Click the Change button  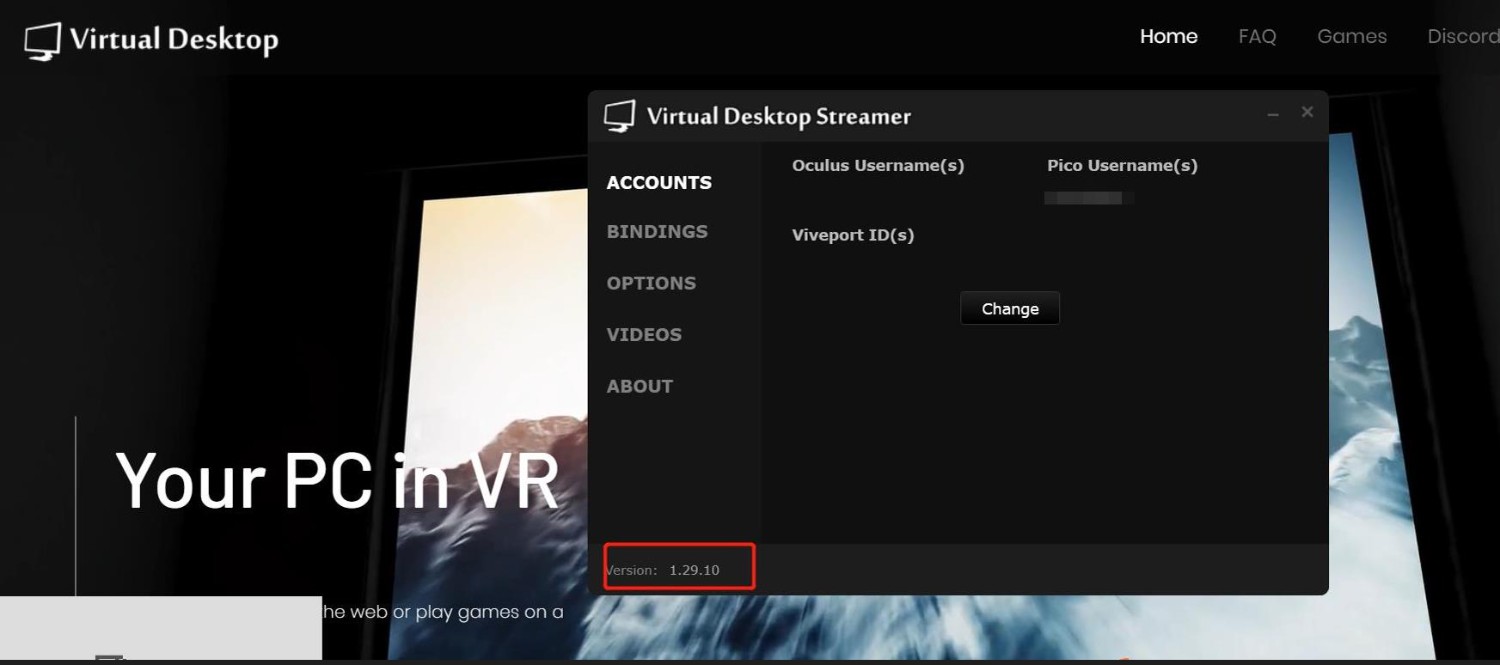1010,308
